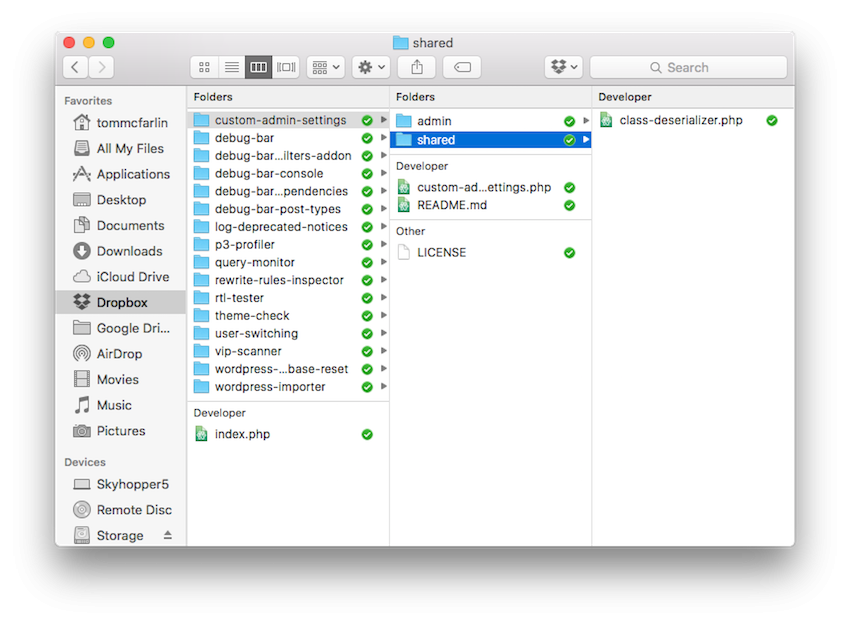Select the wordpress-importer folder

tap(288, 386)
